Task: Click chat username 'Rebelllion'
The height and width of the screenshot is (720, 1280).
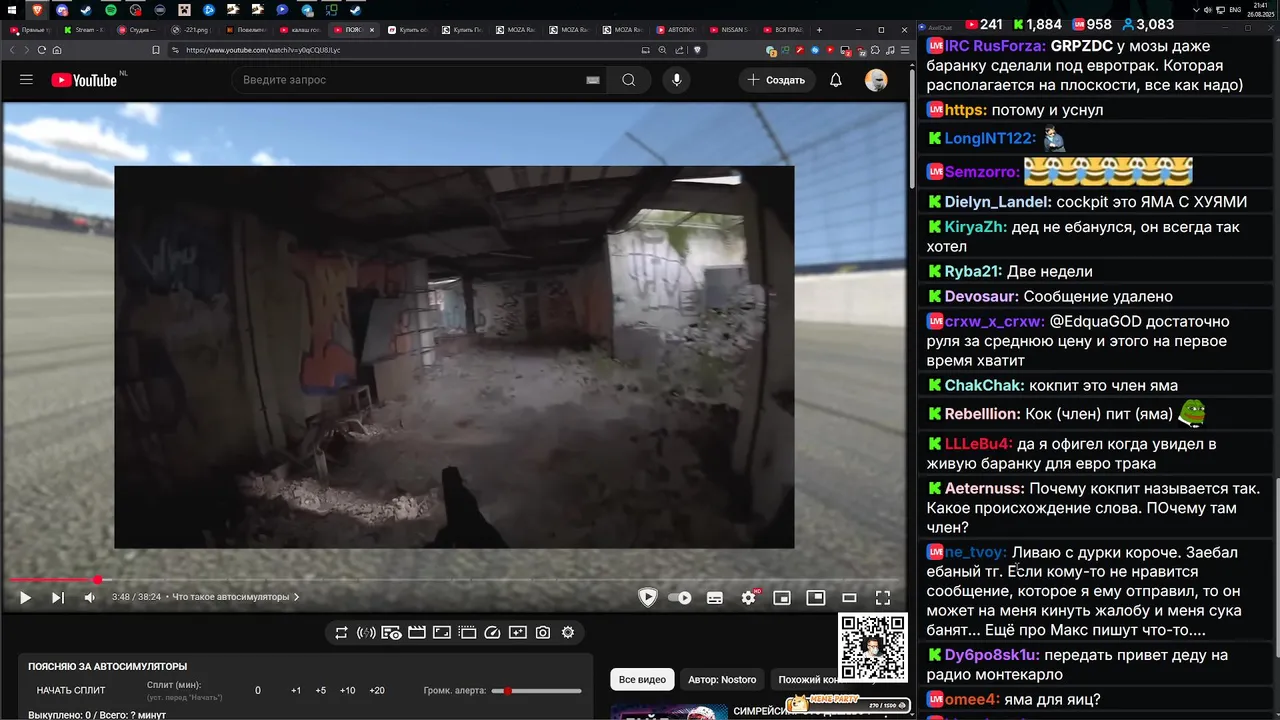Action: pyautogui.click(x=982, y=414)
